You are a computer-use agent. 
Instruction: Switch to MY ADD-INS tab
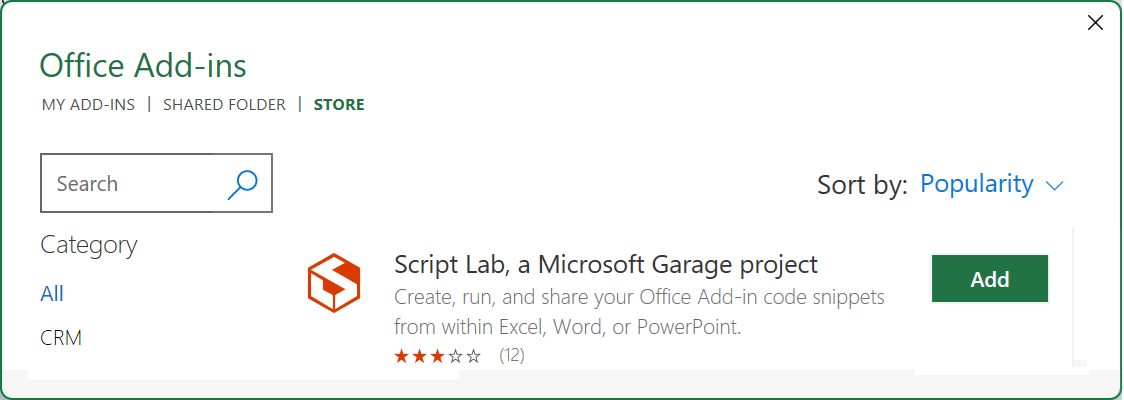click(88, 105)
